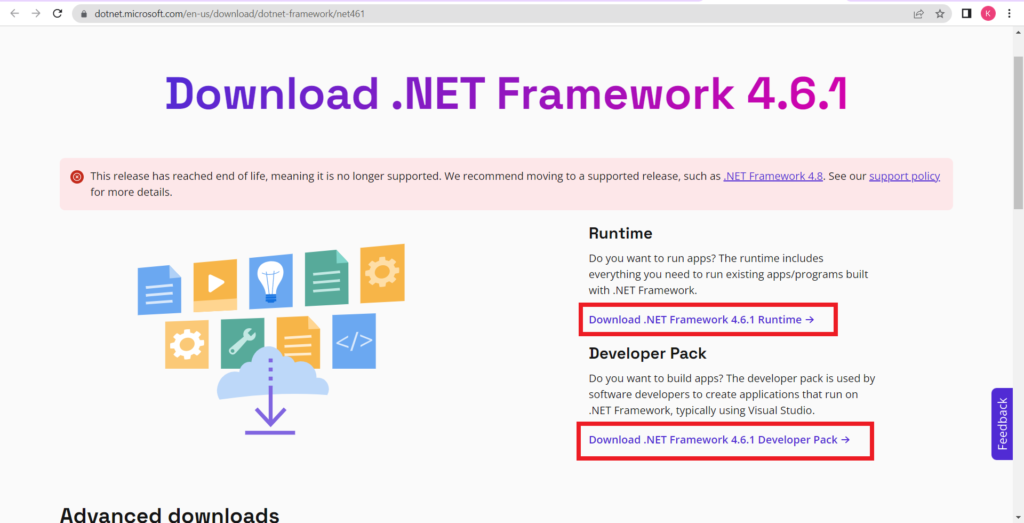Open the .NET Framework 4.8 link

point(773,176)
